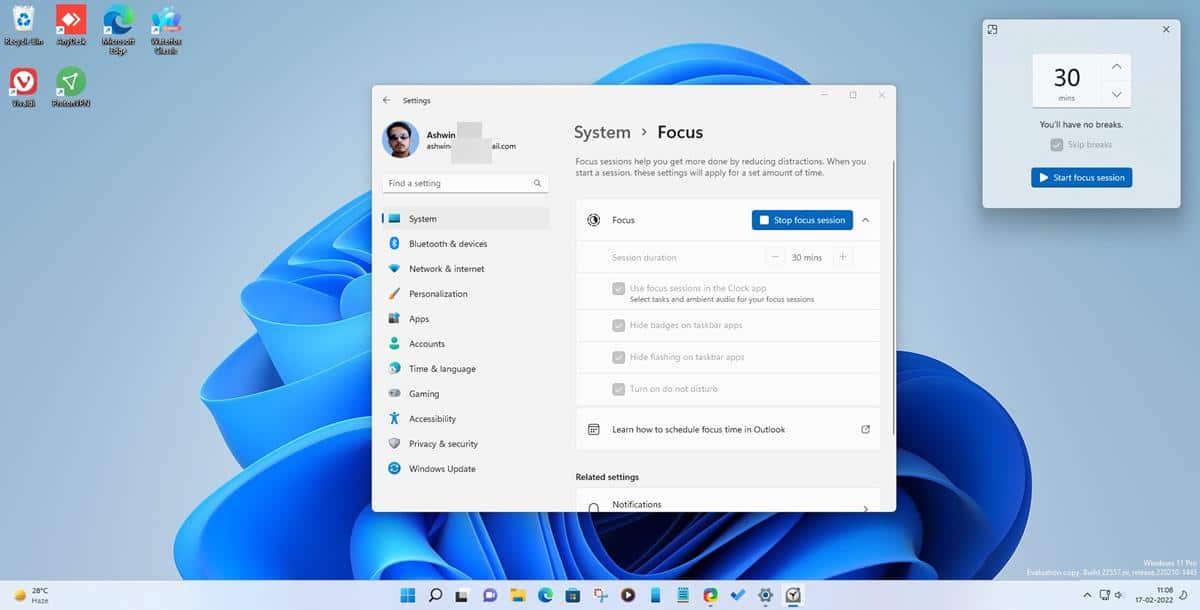1200x610 pixels.
Task: Open the Microsoft Edge desktop shortcut
Action: [118, 28]
